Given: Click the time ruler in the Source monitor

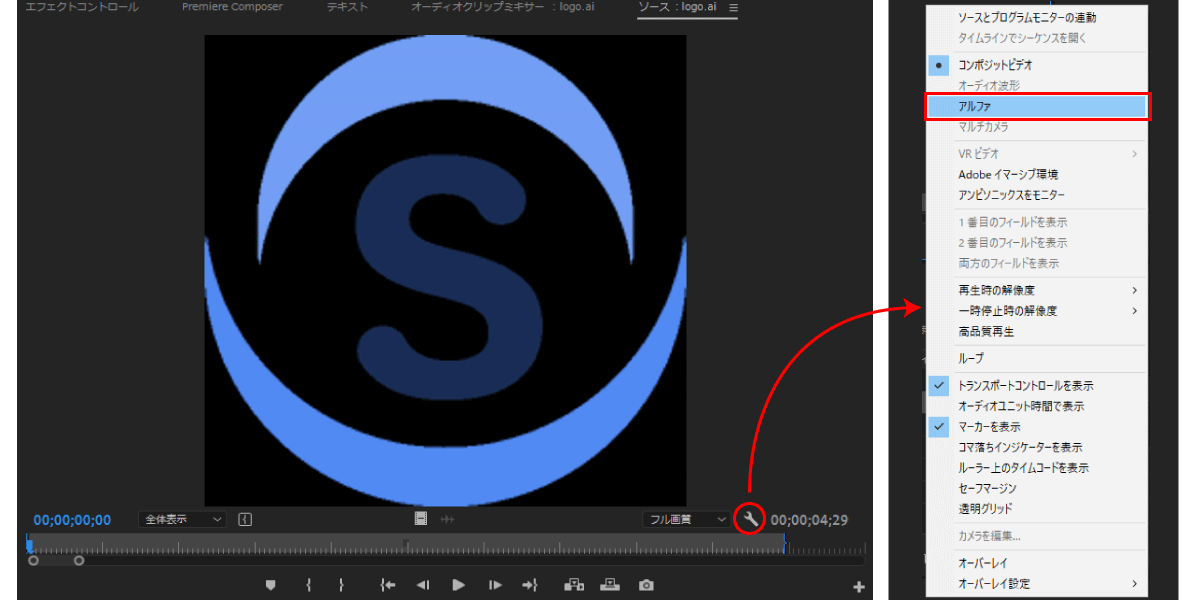Looking at the screenshot, I should point(446,544).
